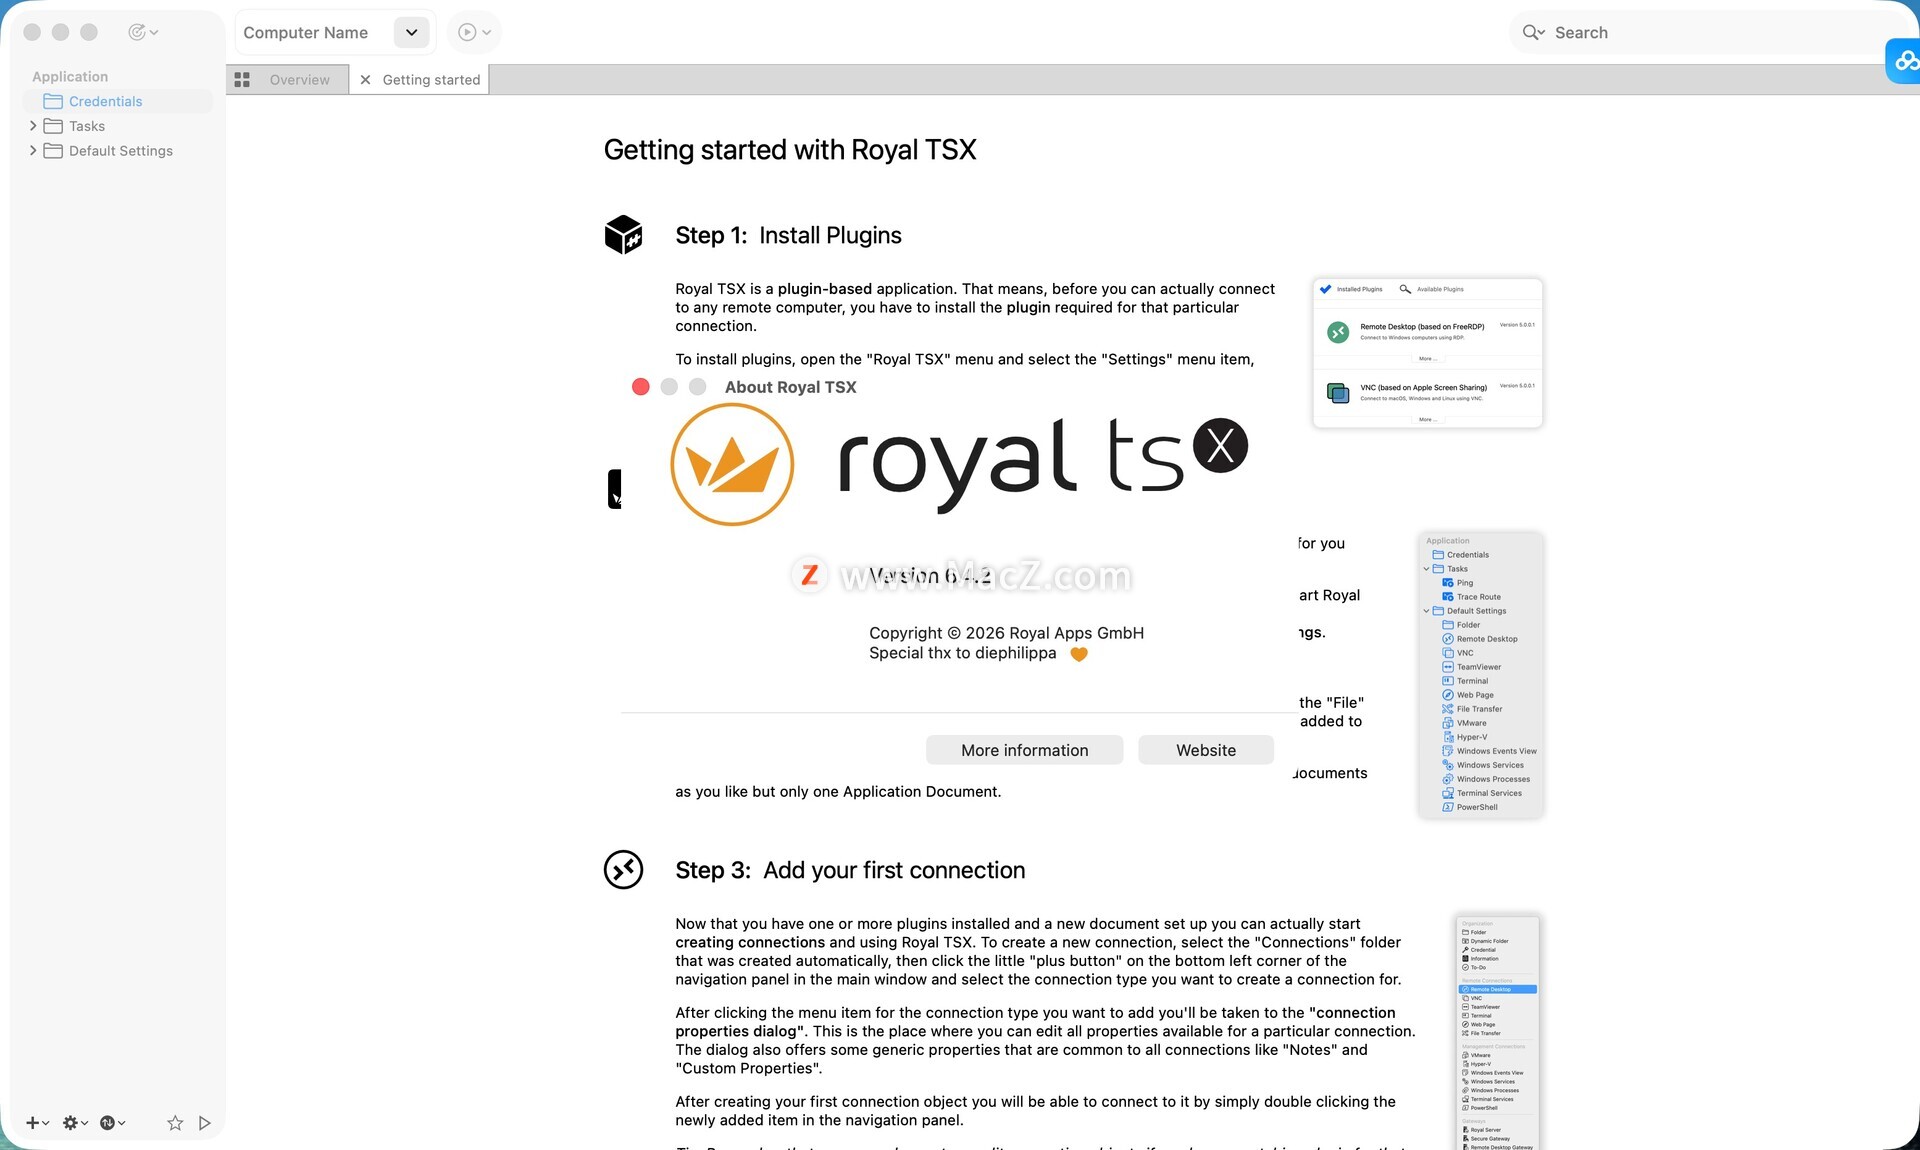Switch to the Overview tab
This screenshot has height=1150, width=1920.
click(x=299, y=80)
